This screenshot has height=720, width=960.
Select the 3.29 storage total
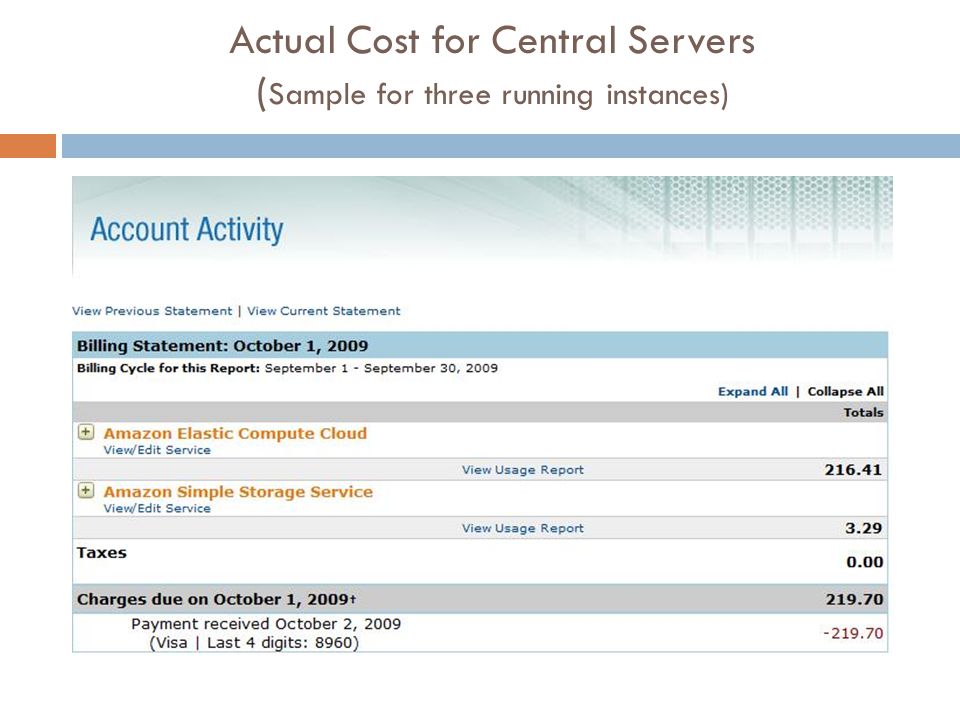tap(863, 528)
